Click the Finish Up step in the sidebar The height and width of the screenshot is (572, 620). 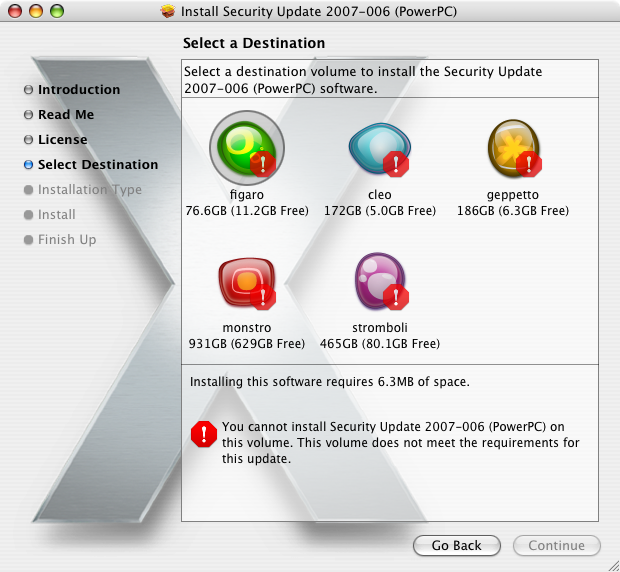(x=60, y=240)
